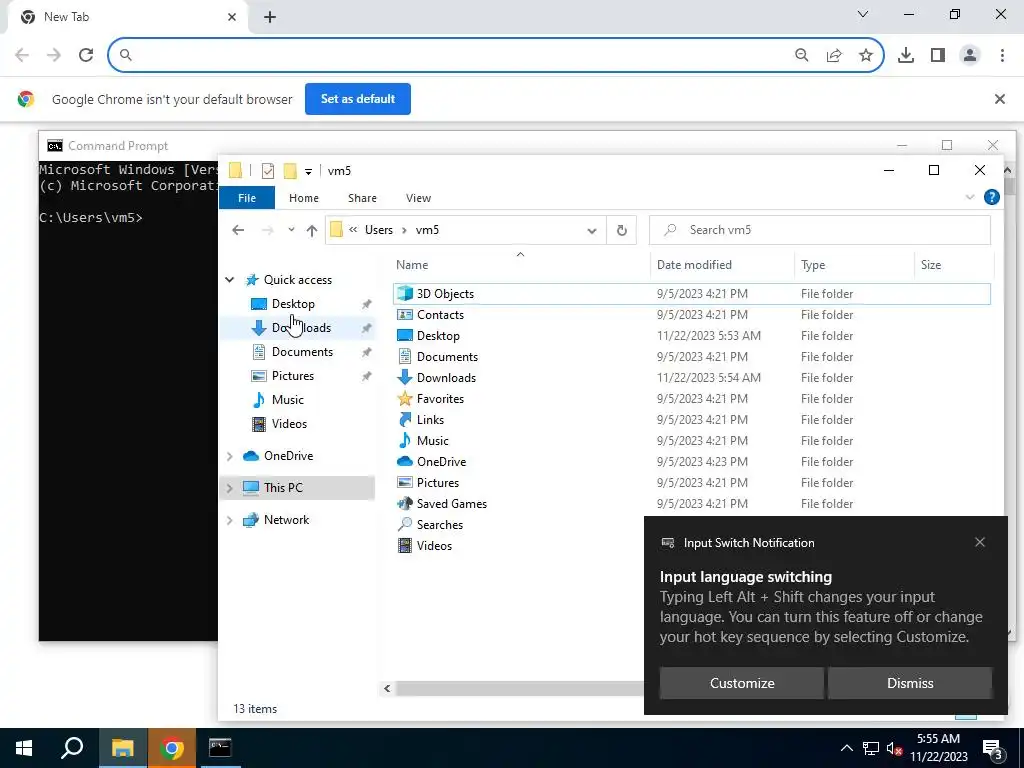Click the Properties quick access toolbar icon

[x=268, y=170]
